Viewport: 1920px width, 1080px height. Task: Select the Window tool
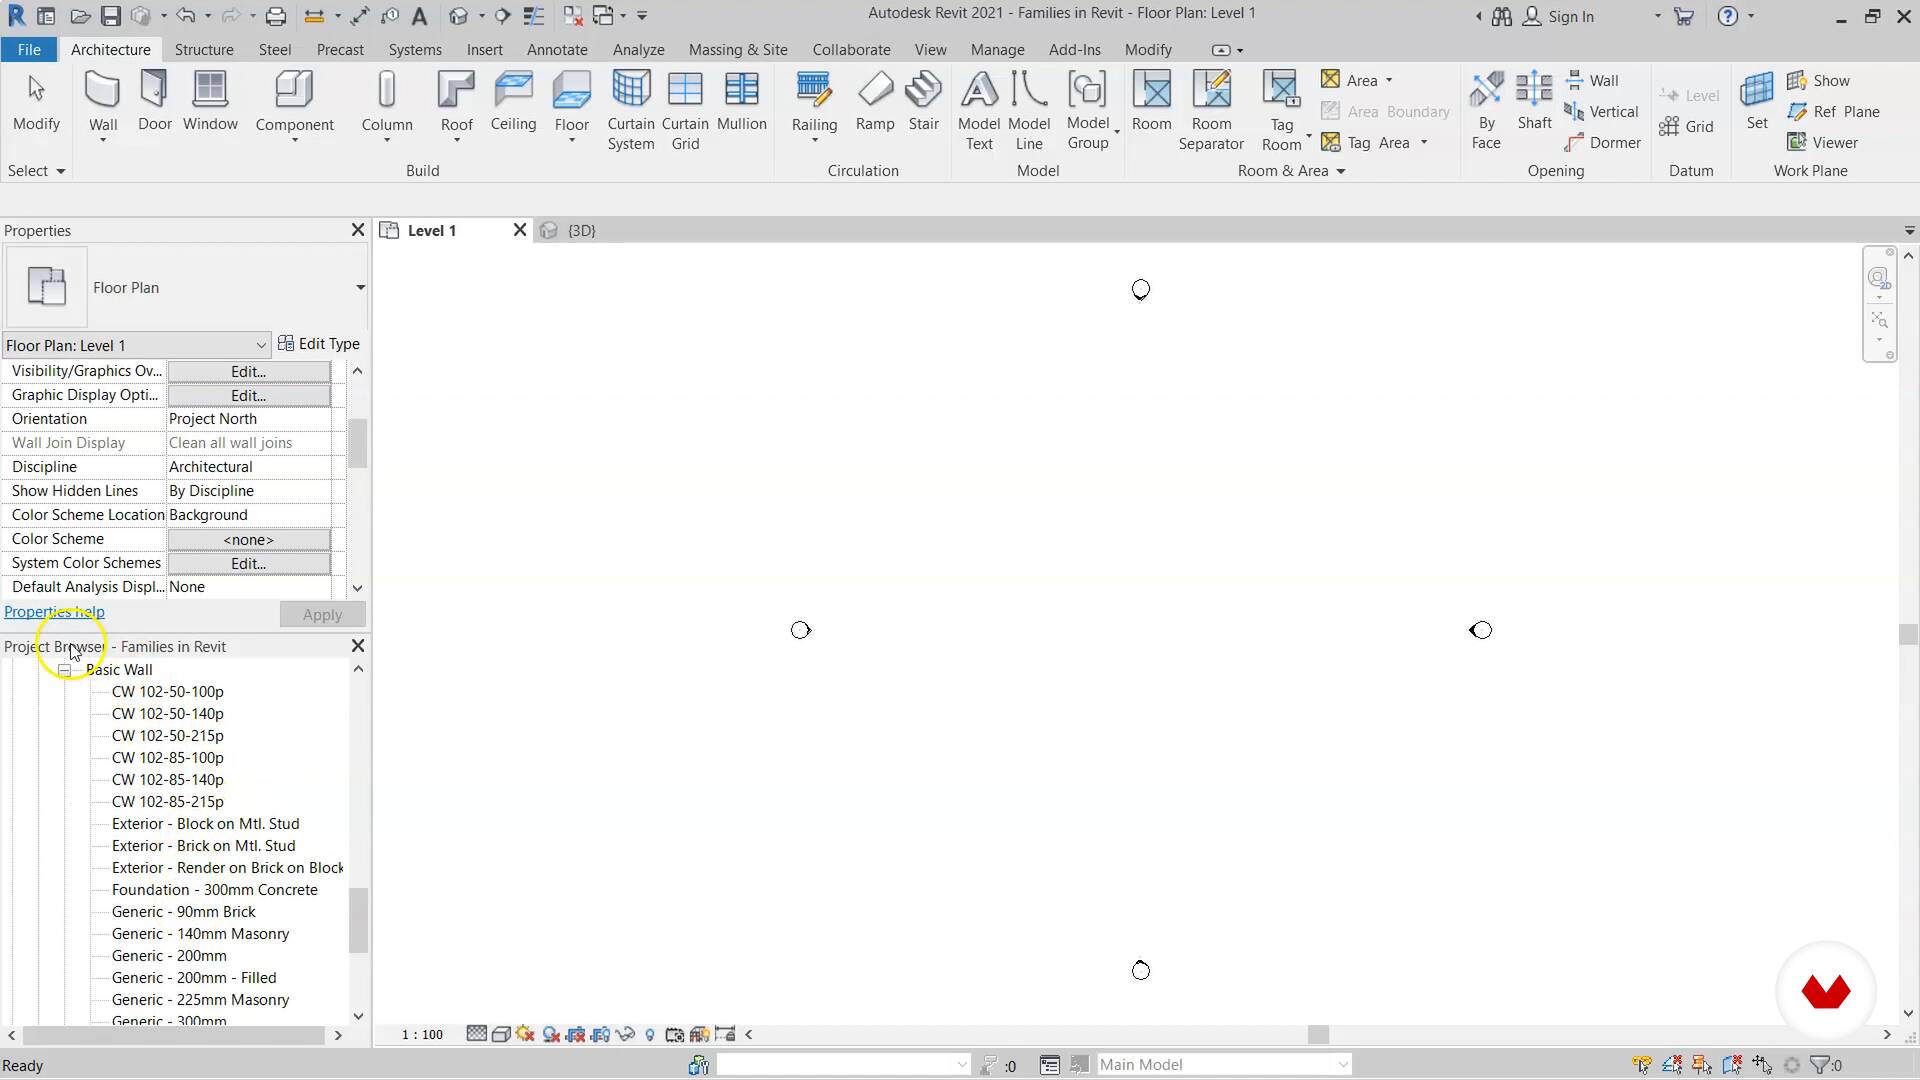210,102
